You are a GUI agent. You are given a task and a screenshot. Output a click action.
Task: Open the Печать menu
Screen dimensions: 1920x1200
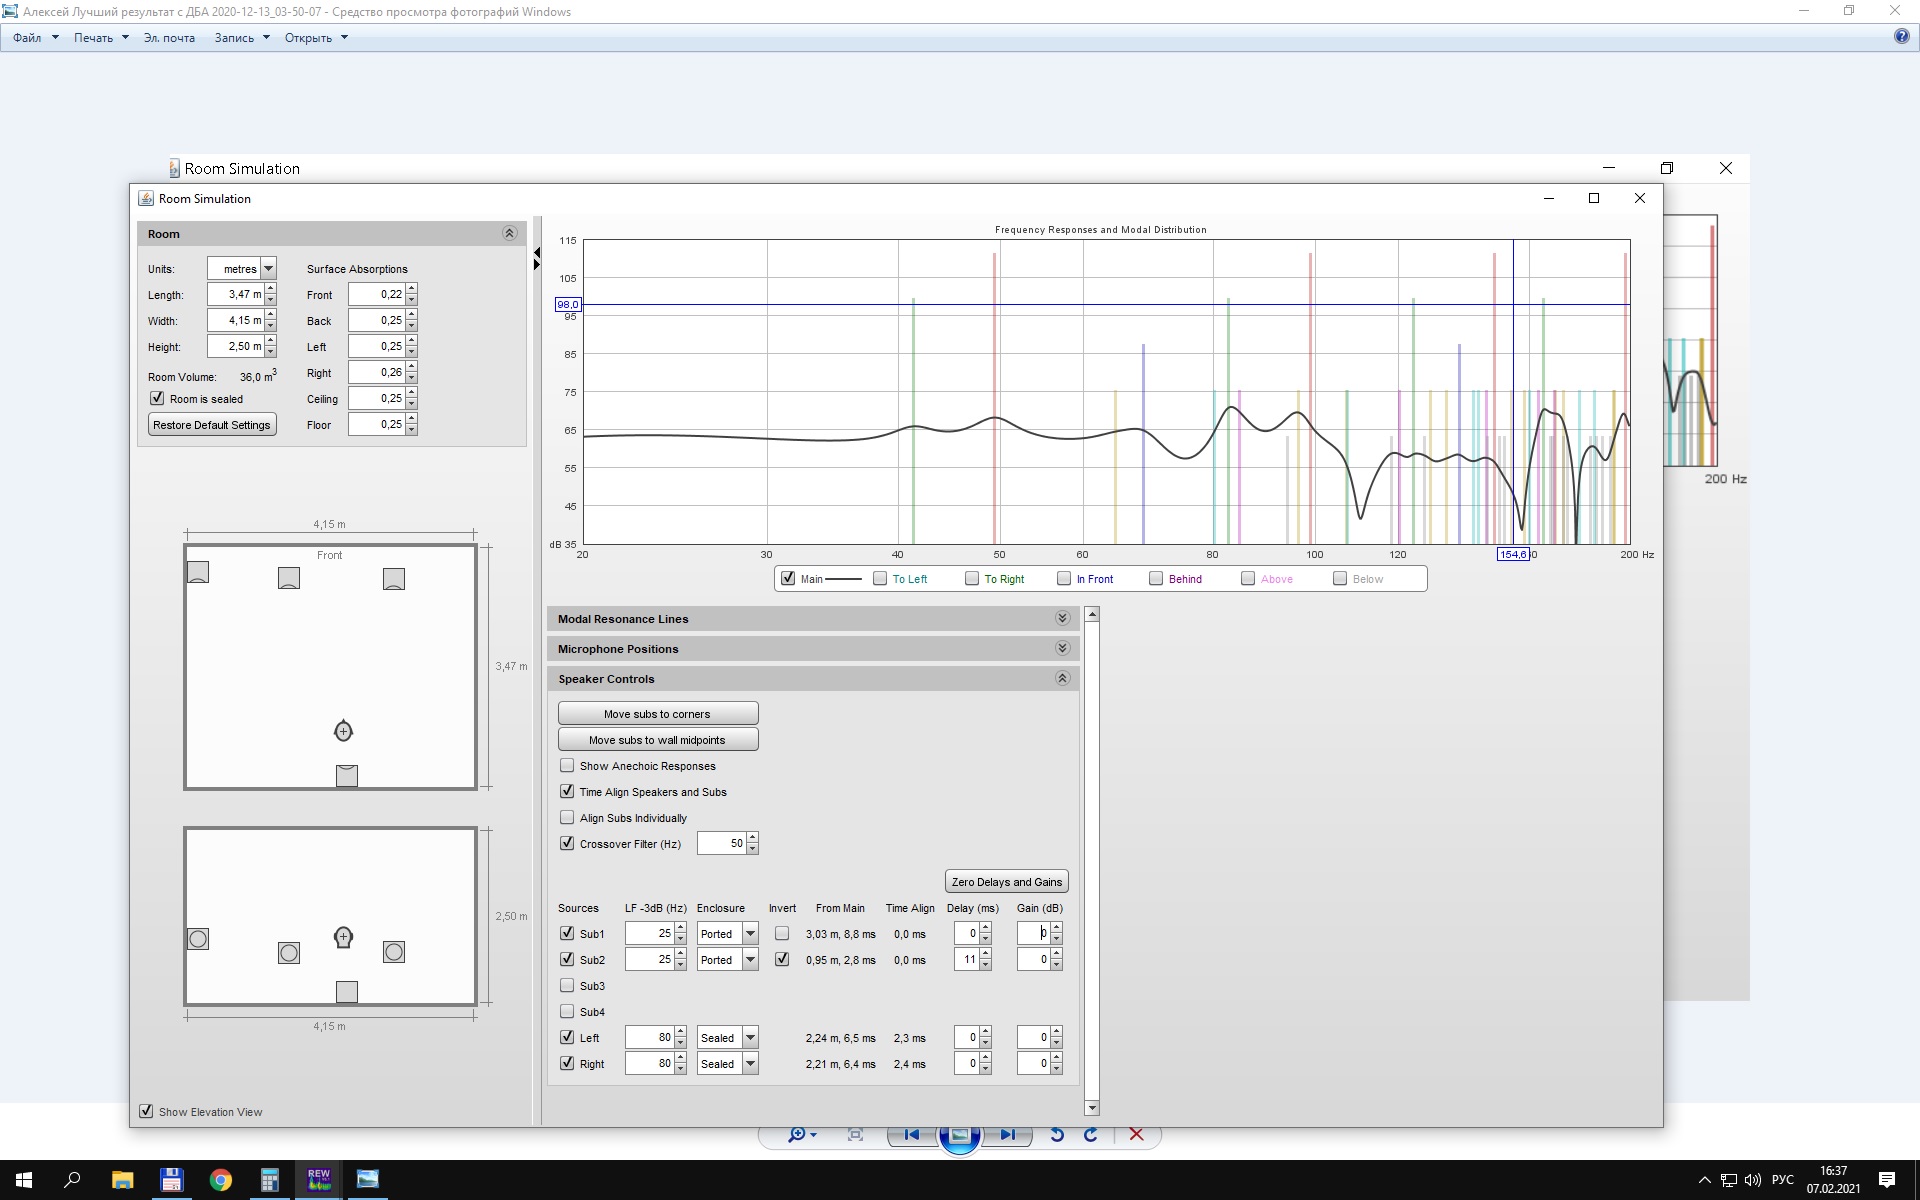tap(101, 37)
